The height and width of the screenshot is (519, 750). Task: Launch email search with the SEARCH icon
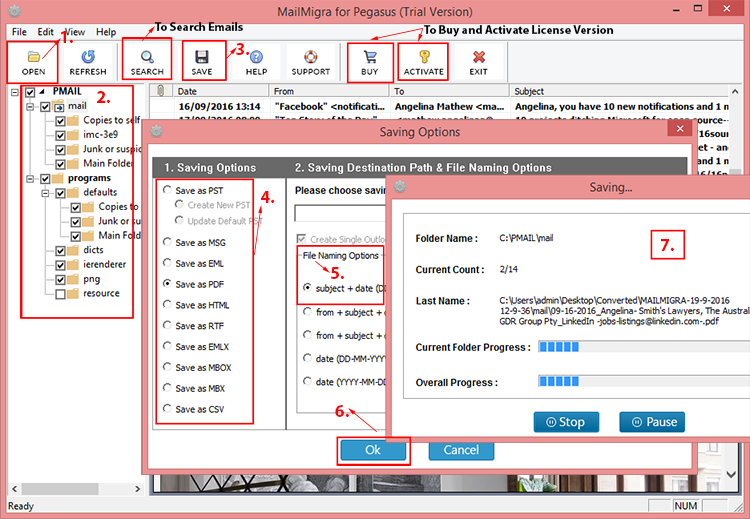[147, 62]
